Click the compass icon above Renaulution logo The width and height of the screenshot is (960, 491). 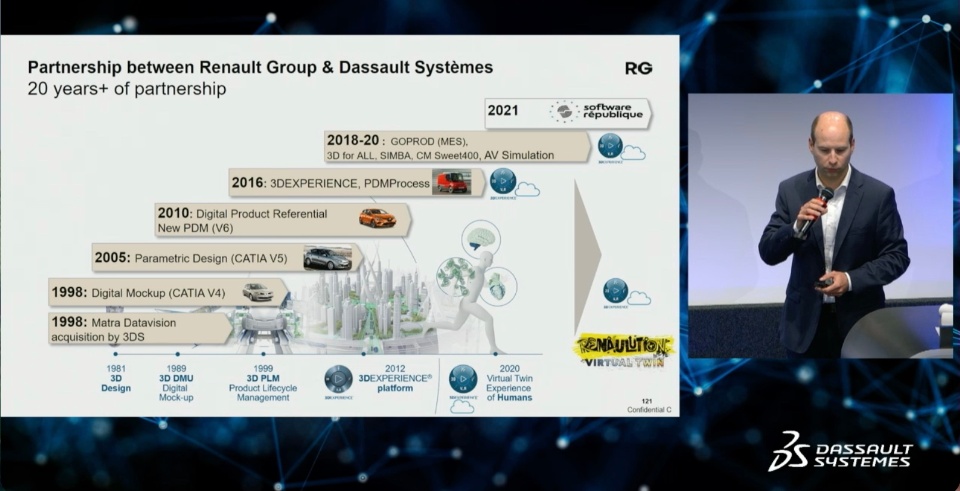[x=615, y=290]
